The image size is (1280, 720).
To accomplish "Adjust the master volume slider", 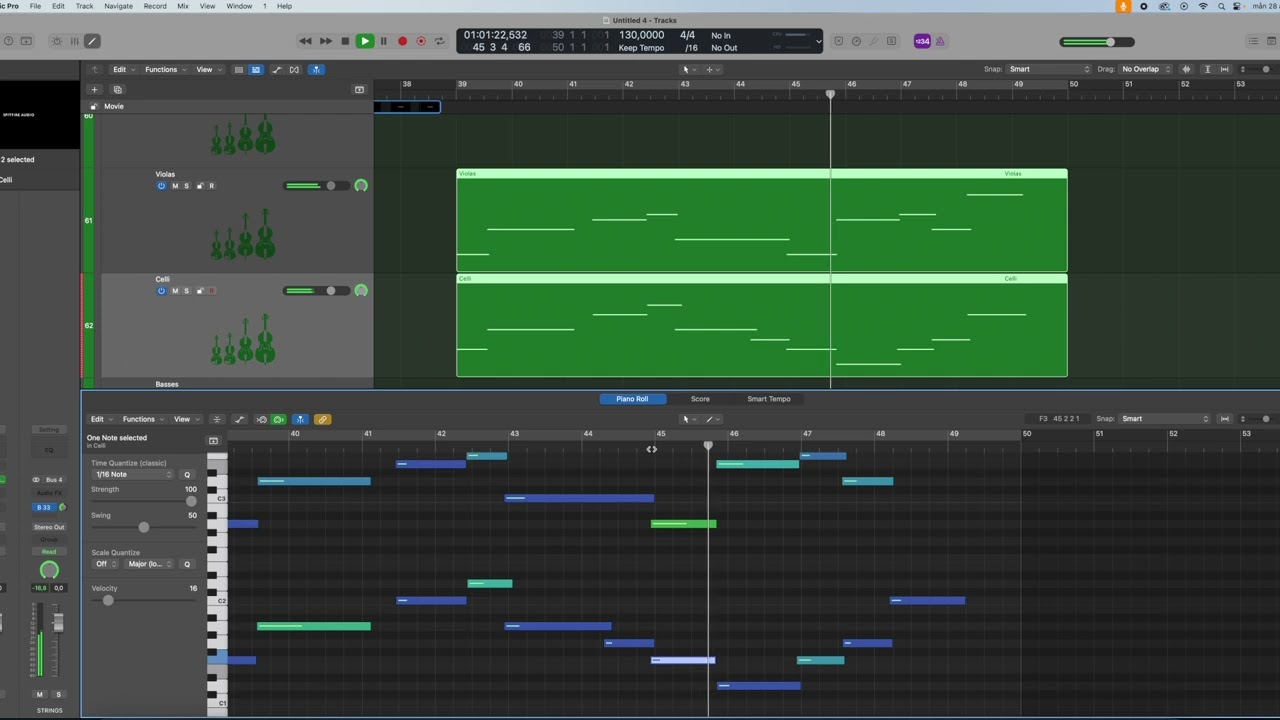I will pos(1097,42).
